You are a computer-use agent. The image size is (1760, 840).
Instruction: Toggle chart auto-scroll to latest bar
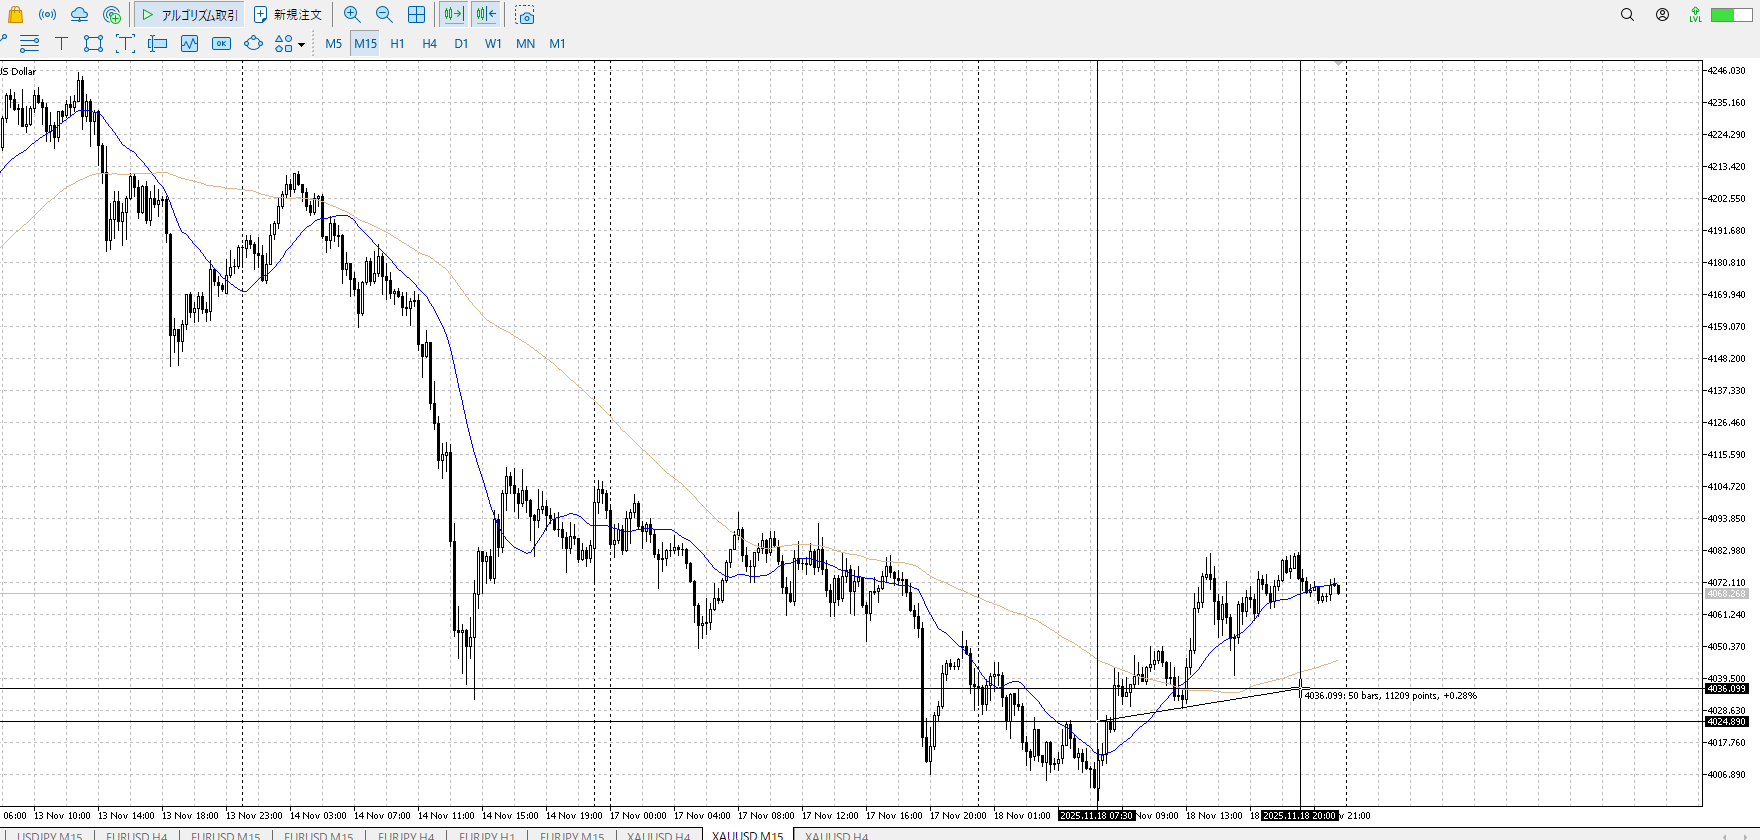pos(453,14)
